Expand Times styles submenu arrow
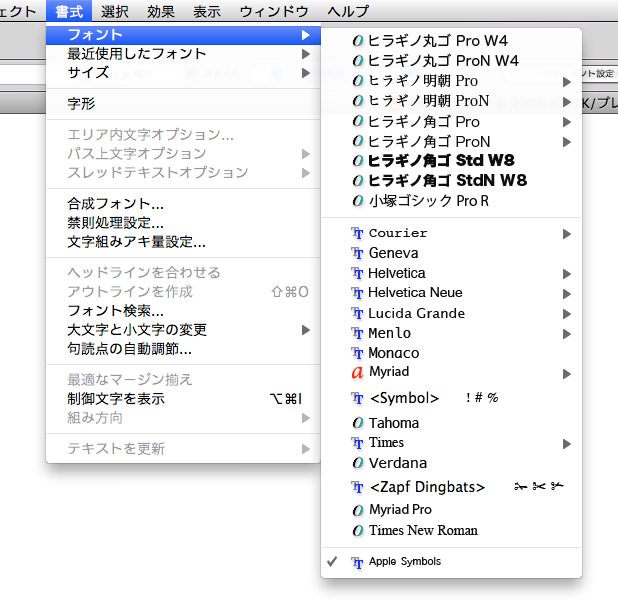Screen dimensions: 618x615 (567, 444)
